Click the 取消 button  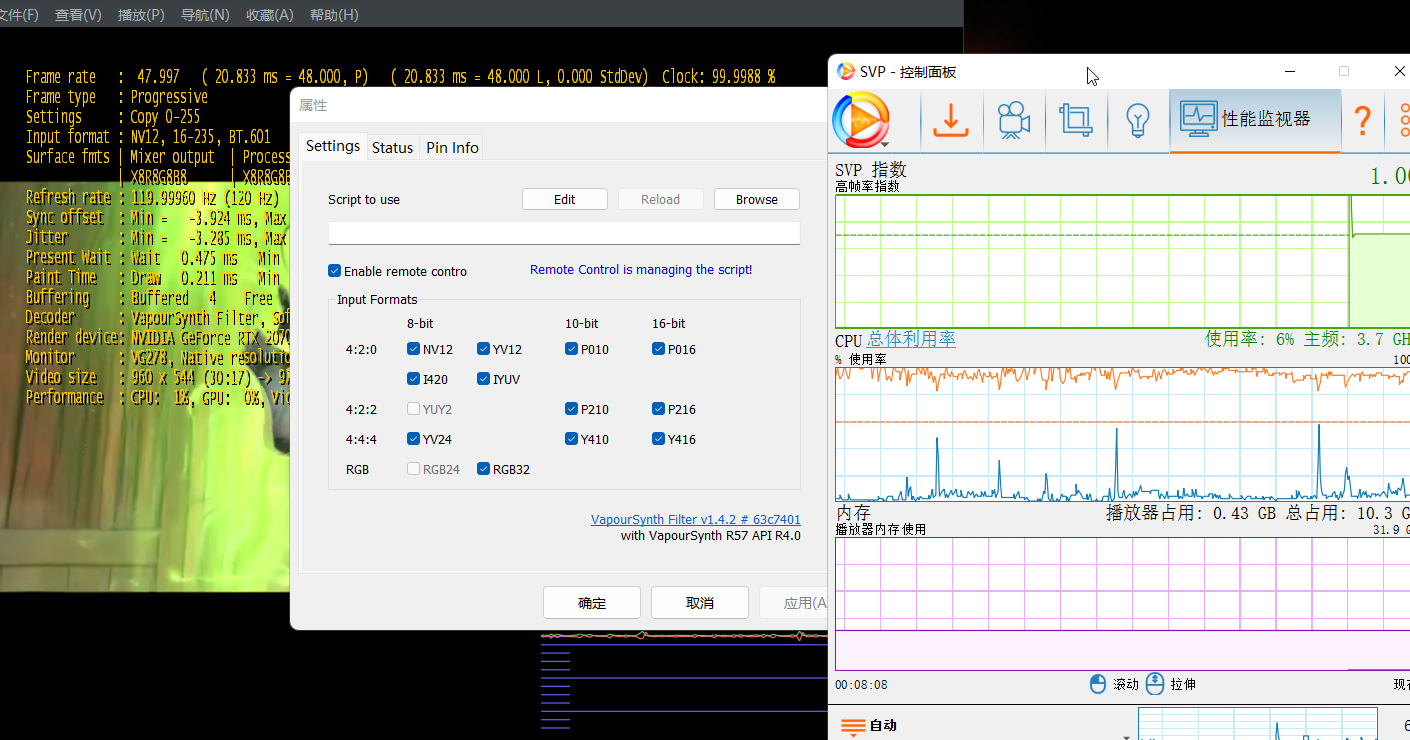pos(700,603)
